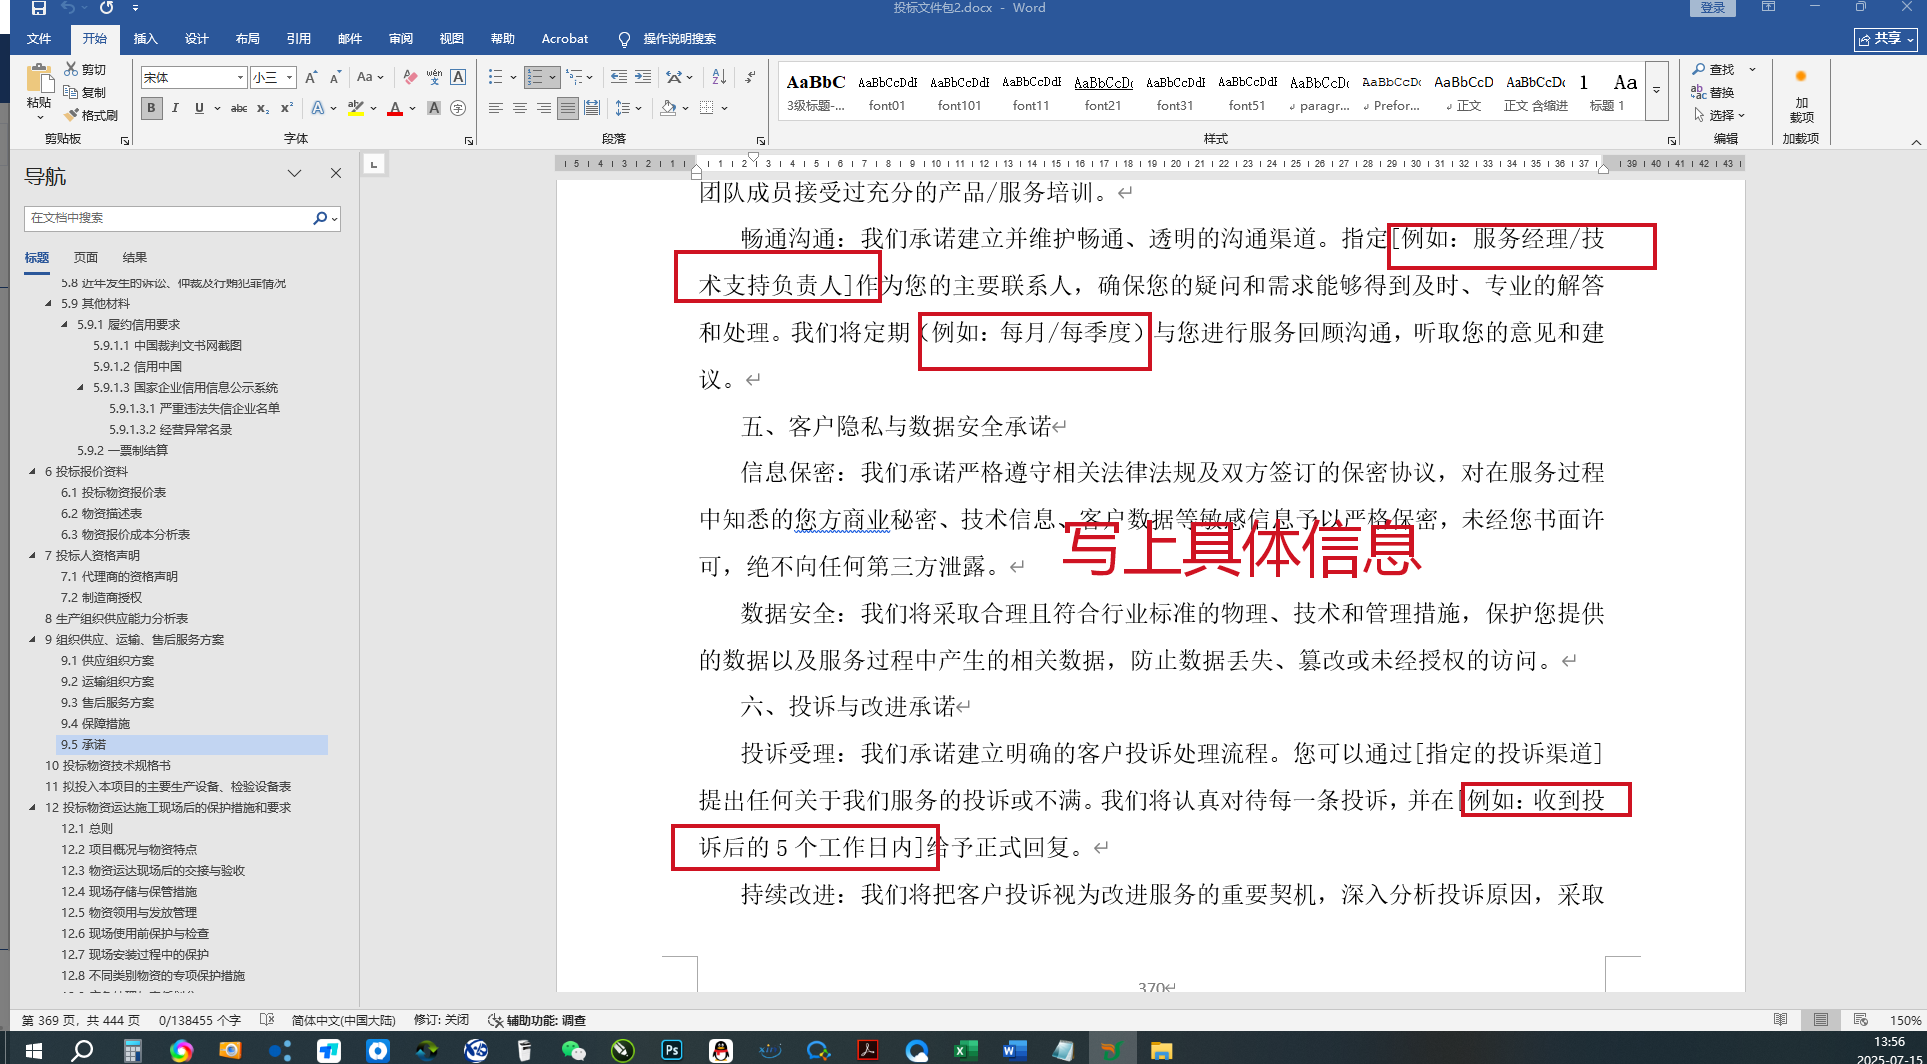Image resolution: width=1927 pixels, height=1064 pixels.
Task: Align the paragraph text to the left
Action: 496,108
